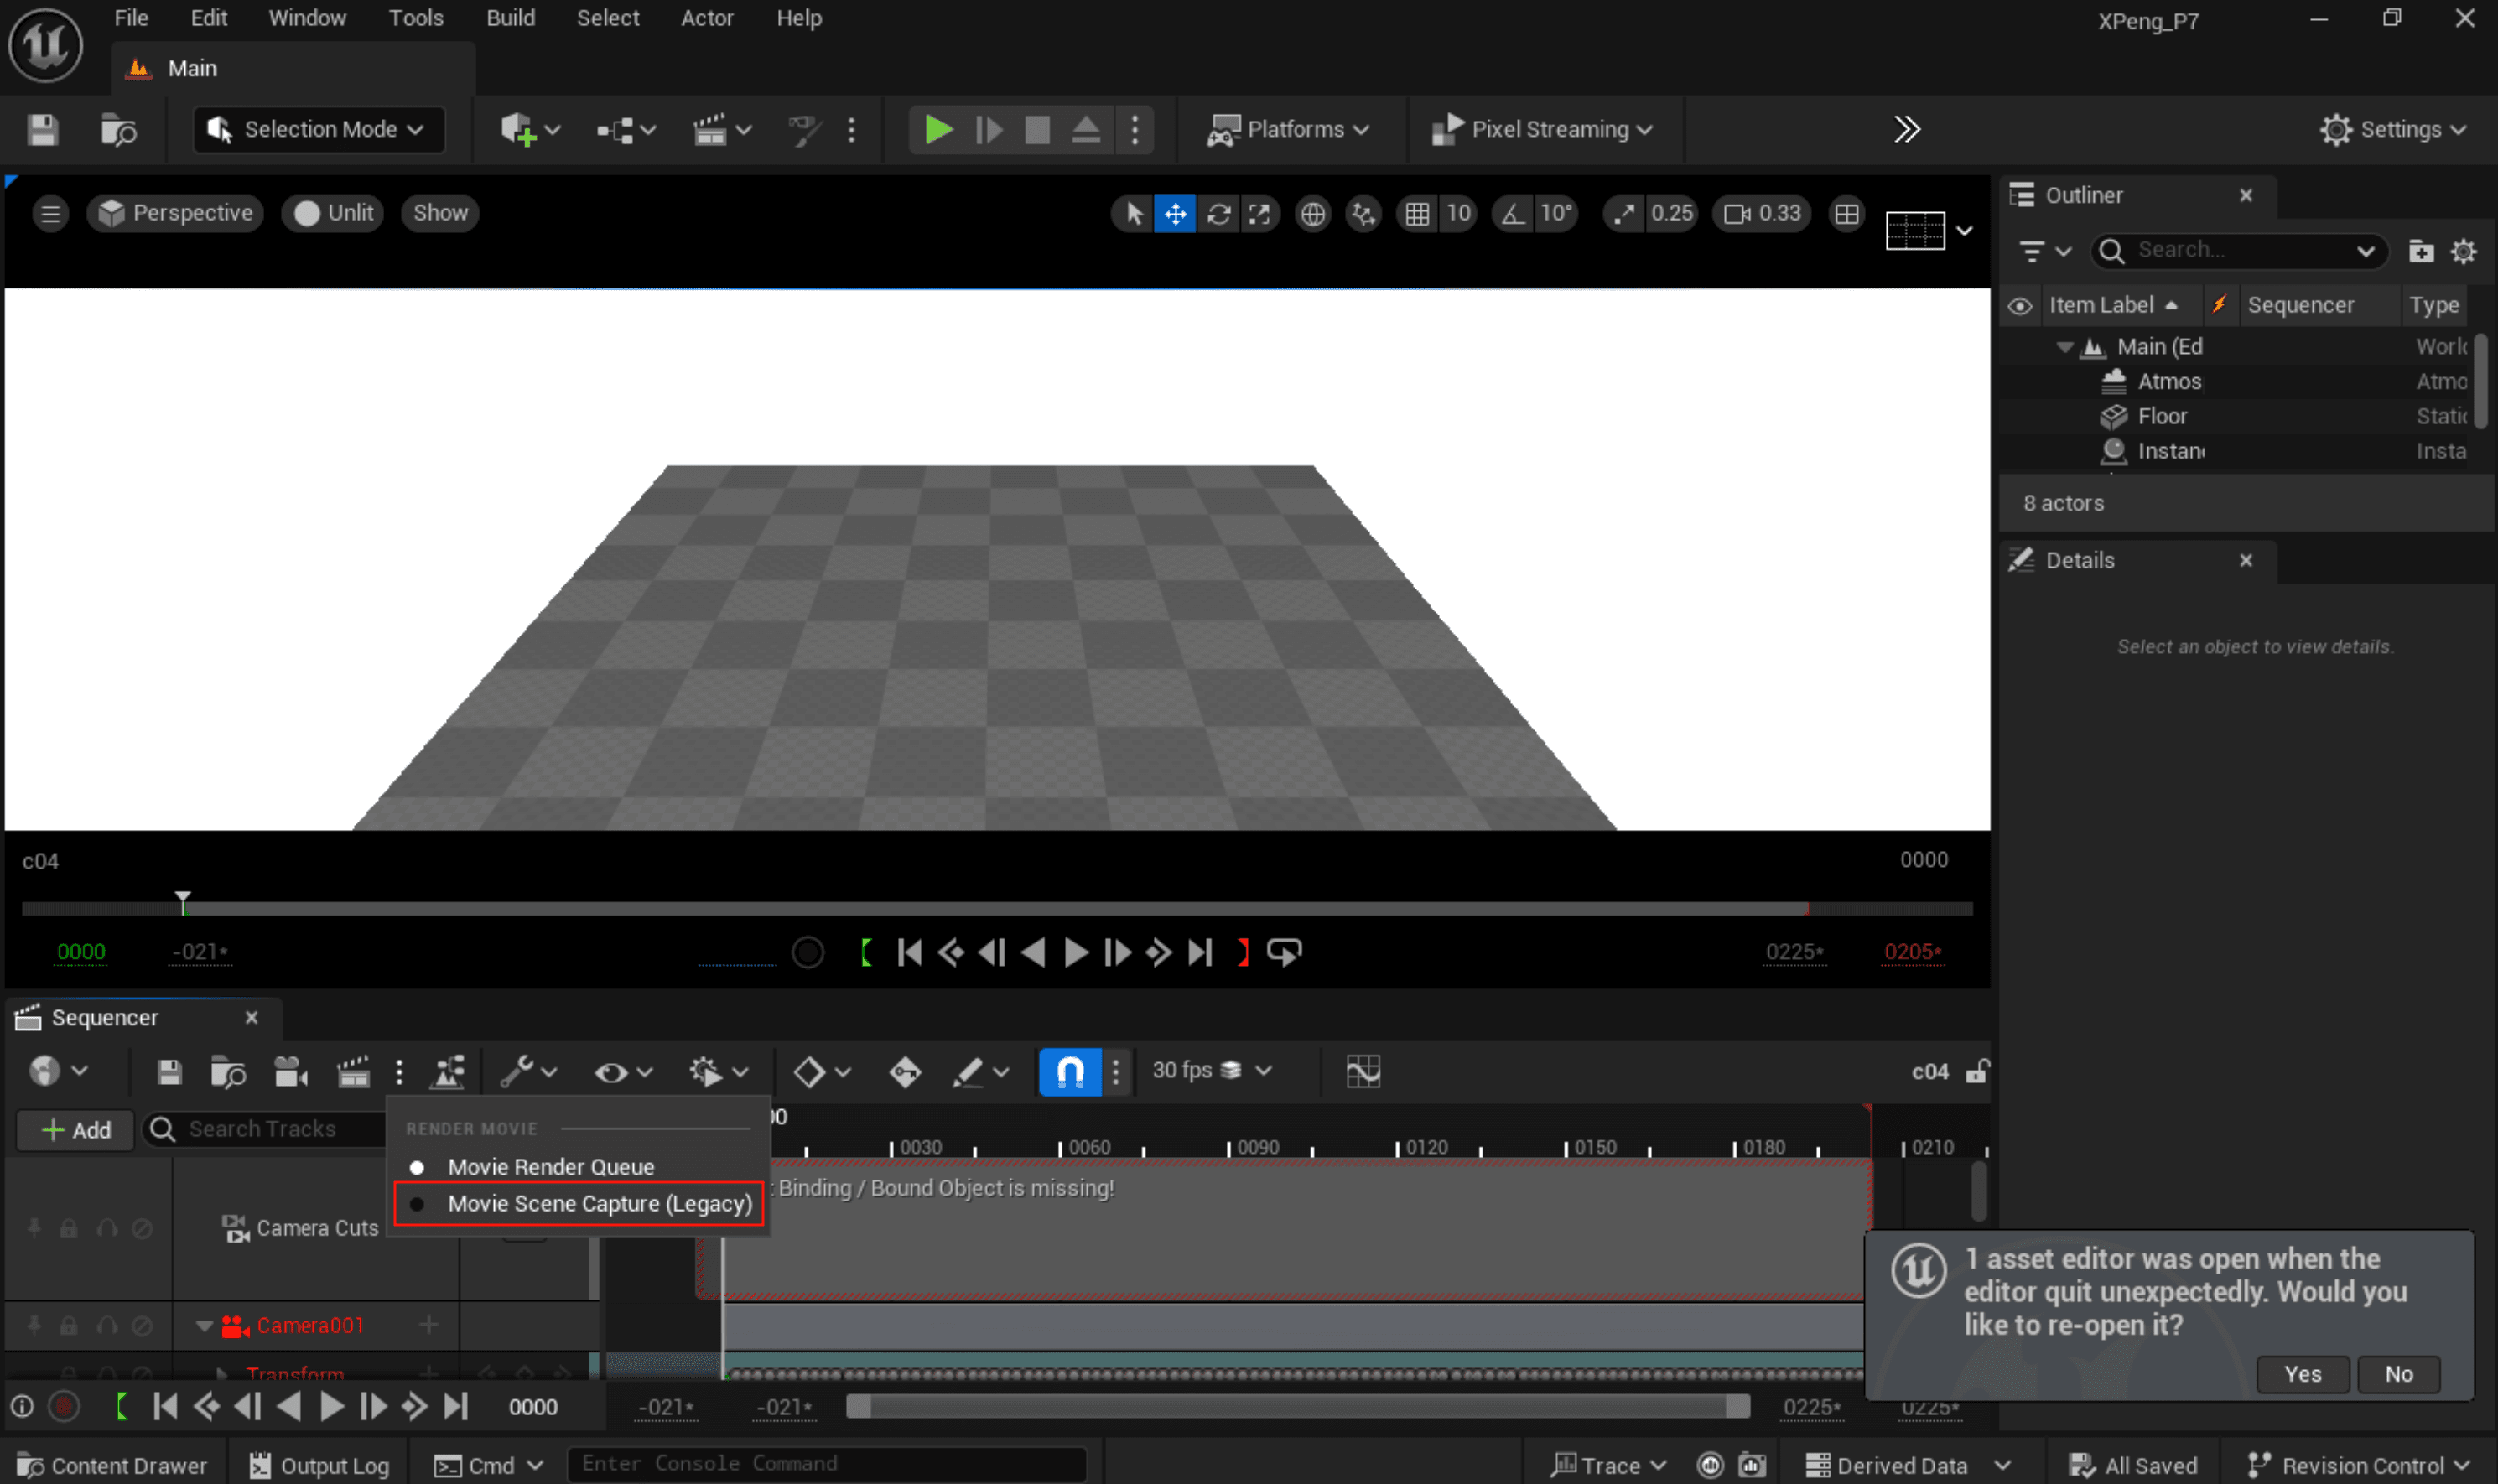Toggle the c04 sequence lock icon

coord(1976,1072)
